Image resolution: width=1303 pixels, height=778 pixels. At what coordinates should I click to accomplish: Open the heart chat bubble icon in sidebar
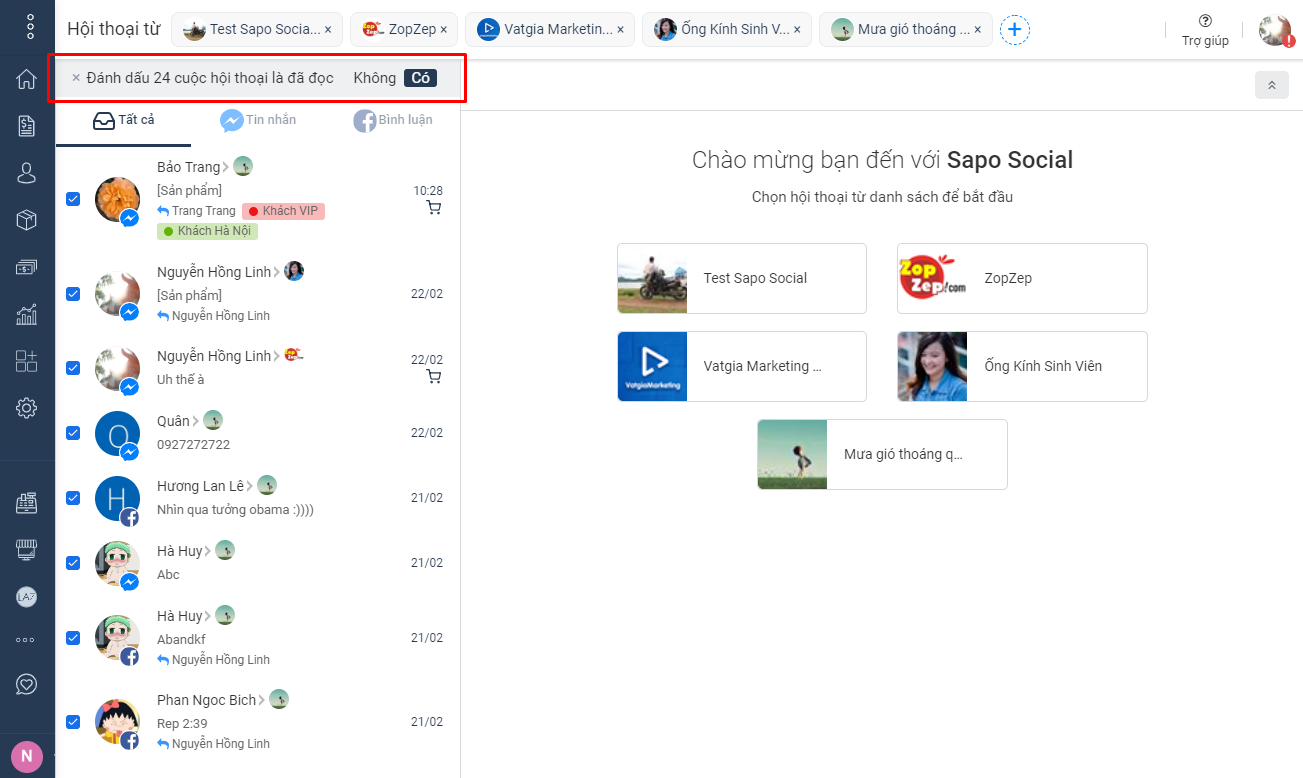point(27,685)
